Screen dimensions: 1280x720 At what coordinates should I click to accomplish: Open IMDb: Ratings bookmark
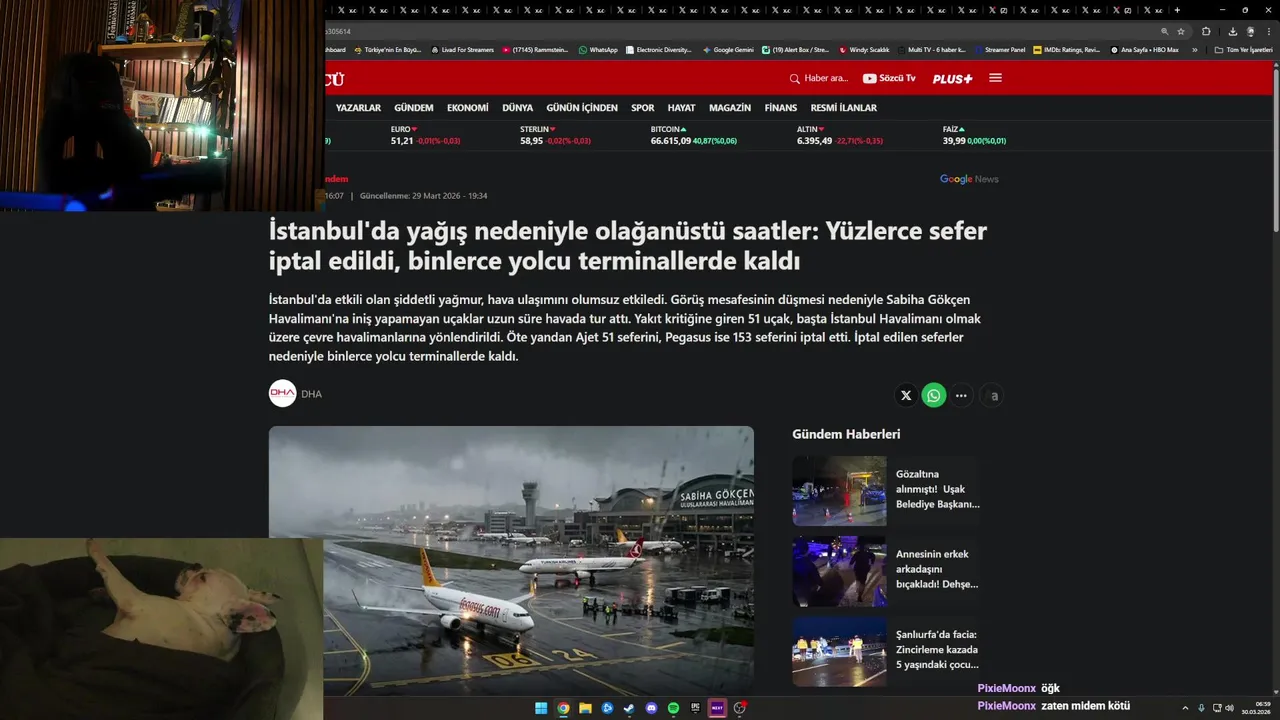pyautogui.click(x=1067, y=49)
